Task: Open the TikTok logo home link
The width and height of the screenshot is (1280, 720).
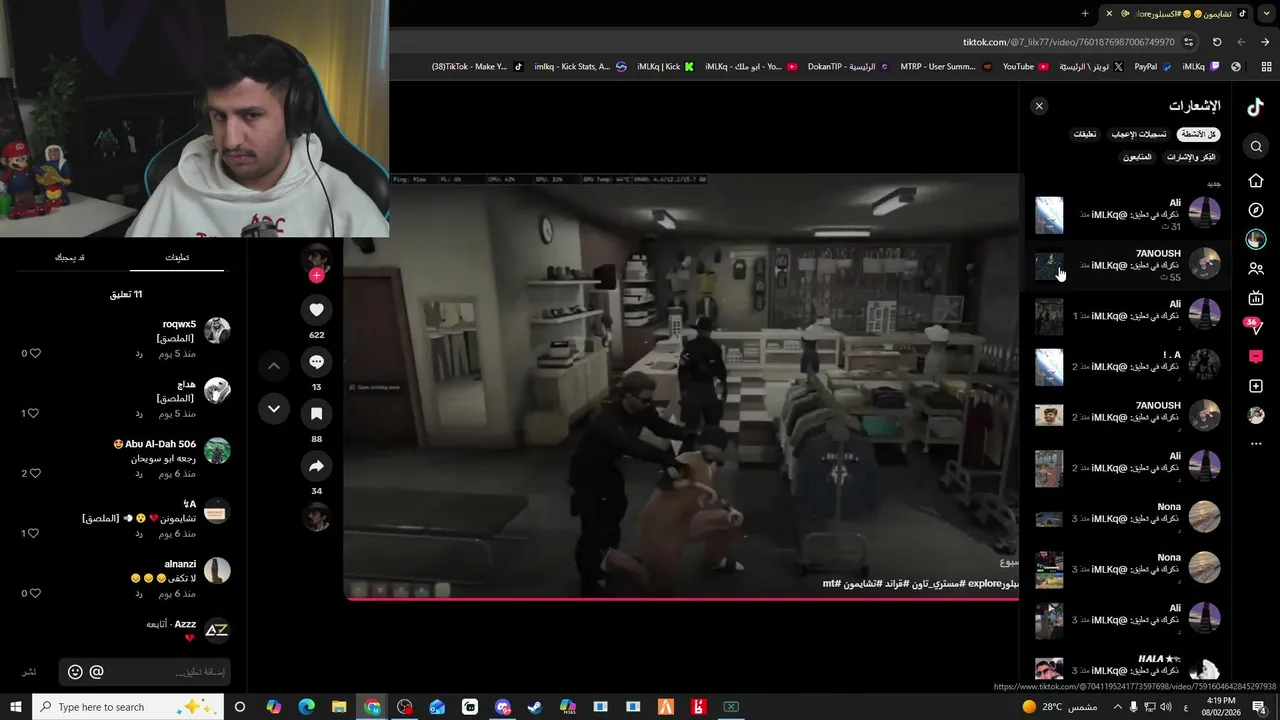Action: [x=1256, y=108]
